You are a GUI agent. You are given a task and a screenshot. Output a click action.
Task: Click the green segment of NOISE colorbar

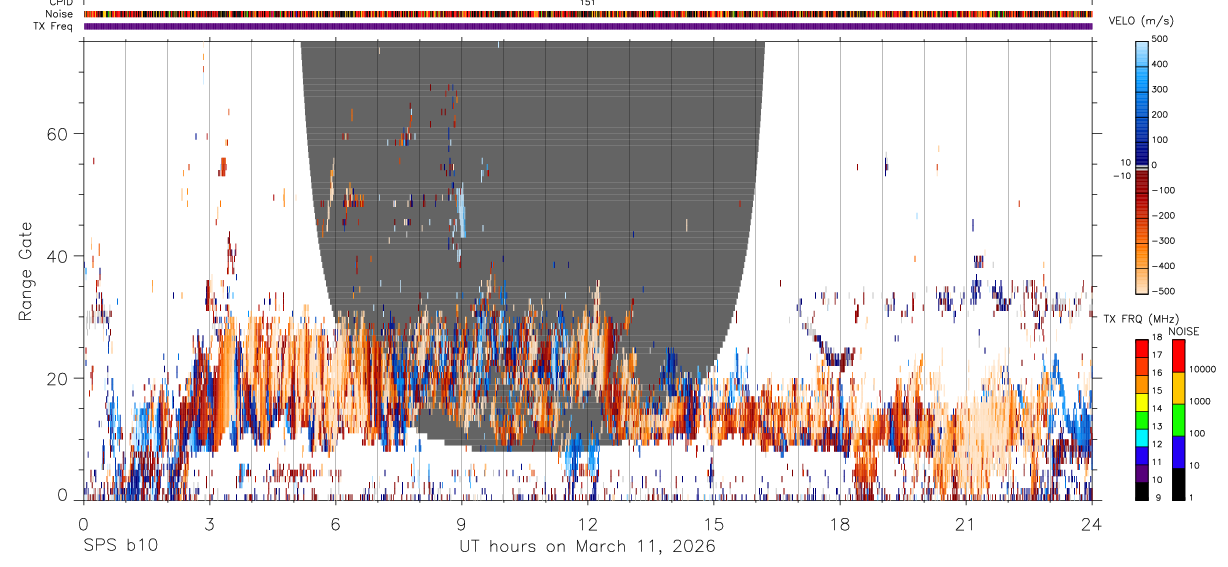[x=1179, y=420]
